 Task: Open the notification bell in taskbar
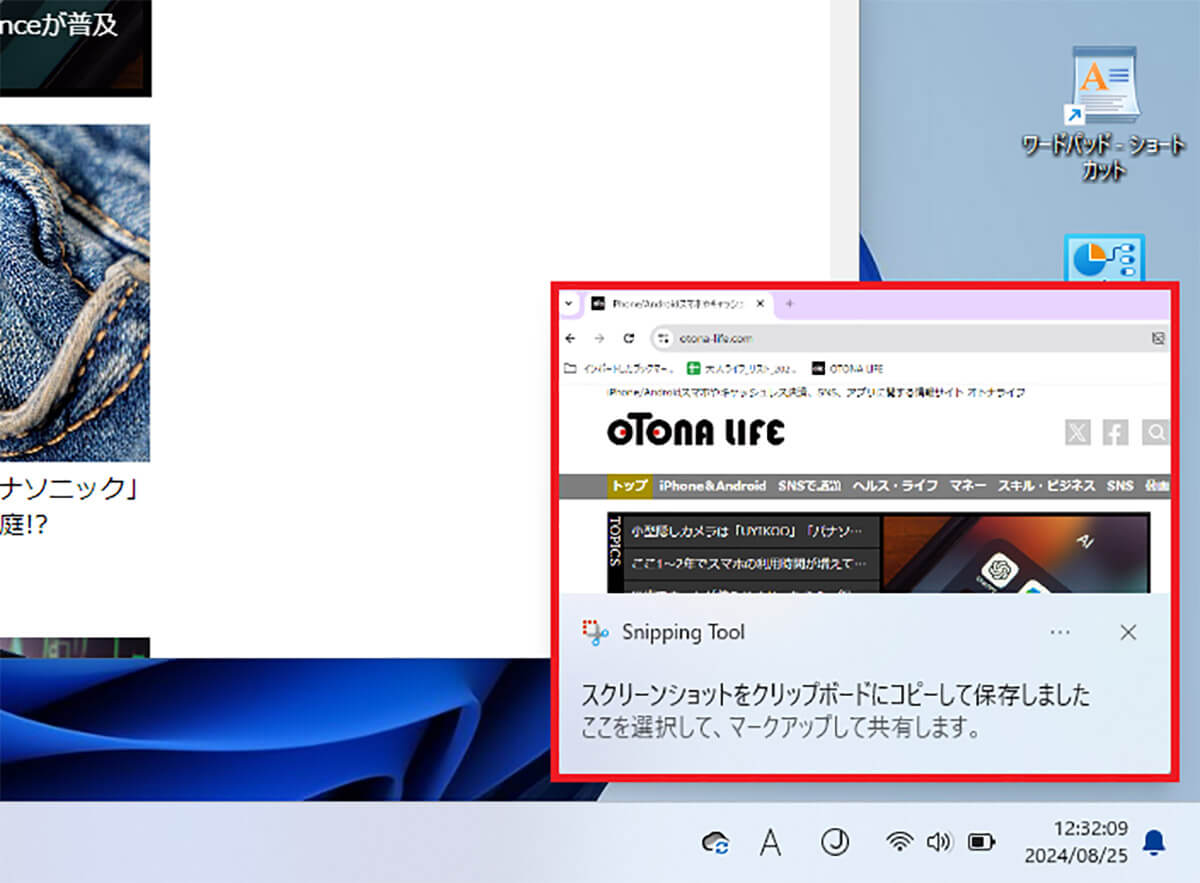[1154, 842]
